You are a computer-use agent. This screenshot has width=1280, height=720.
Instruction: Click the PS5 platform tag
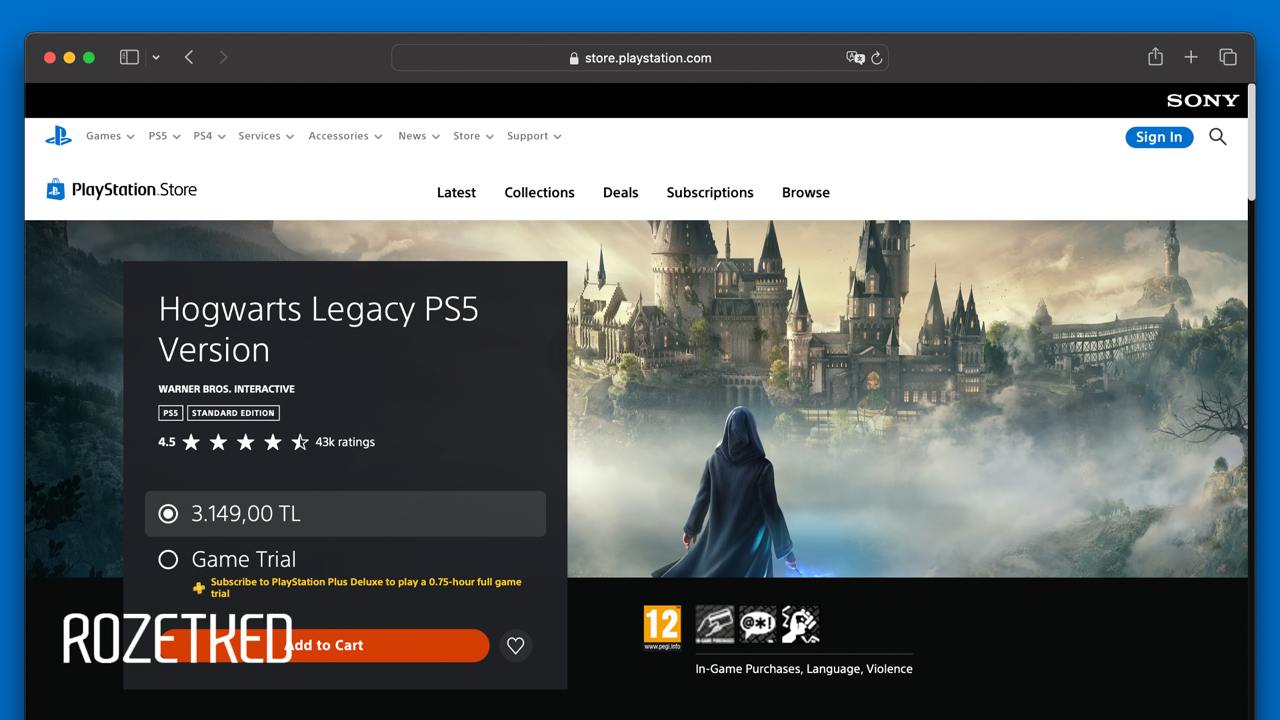(170, 413)
